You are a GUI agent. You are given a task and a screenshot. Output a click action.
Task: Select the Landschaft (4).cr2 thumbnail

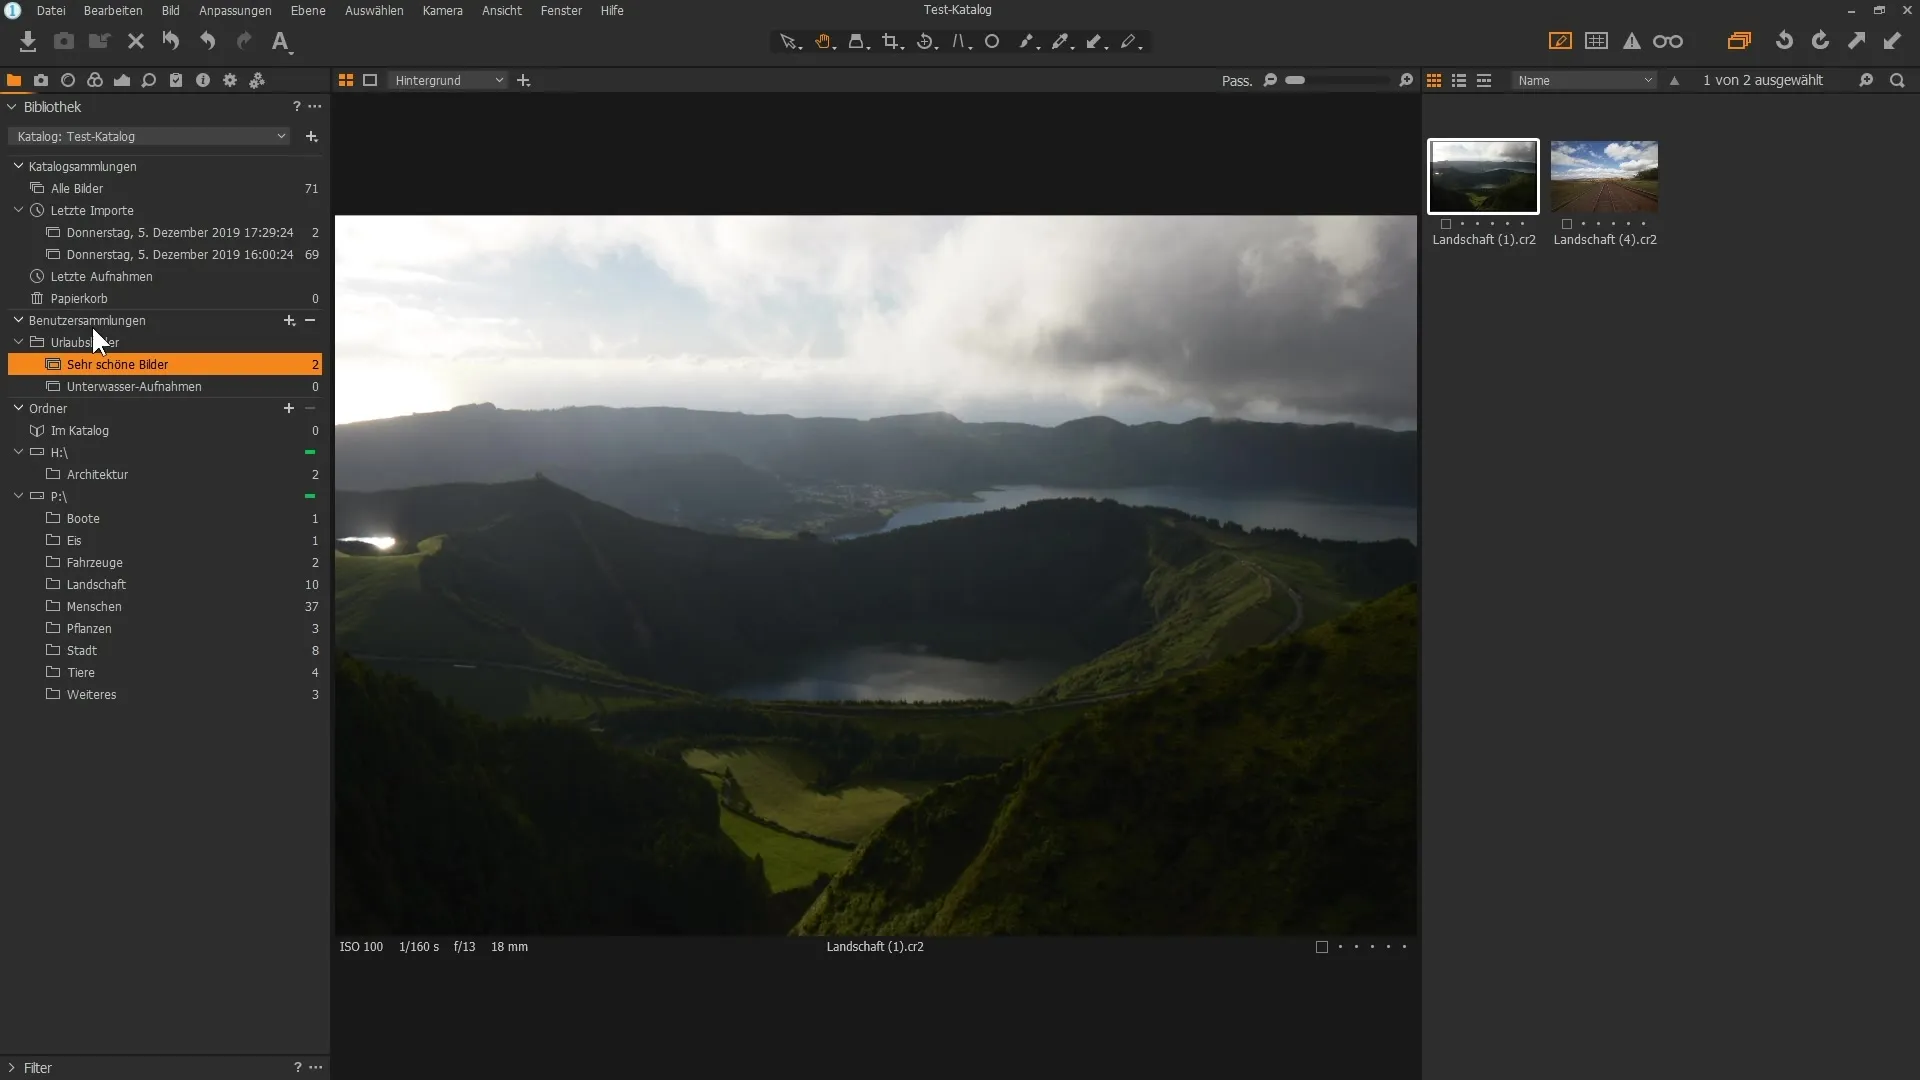1604,176
